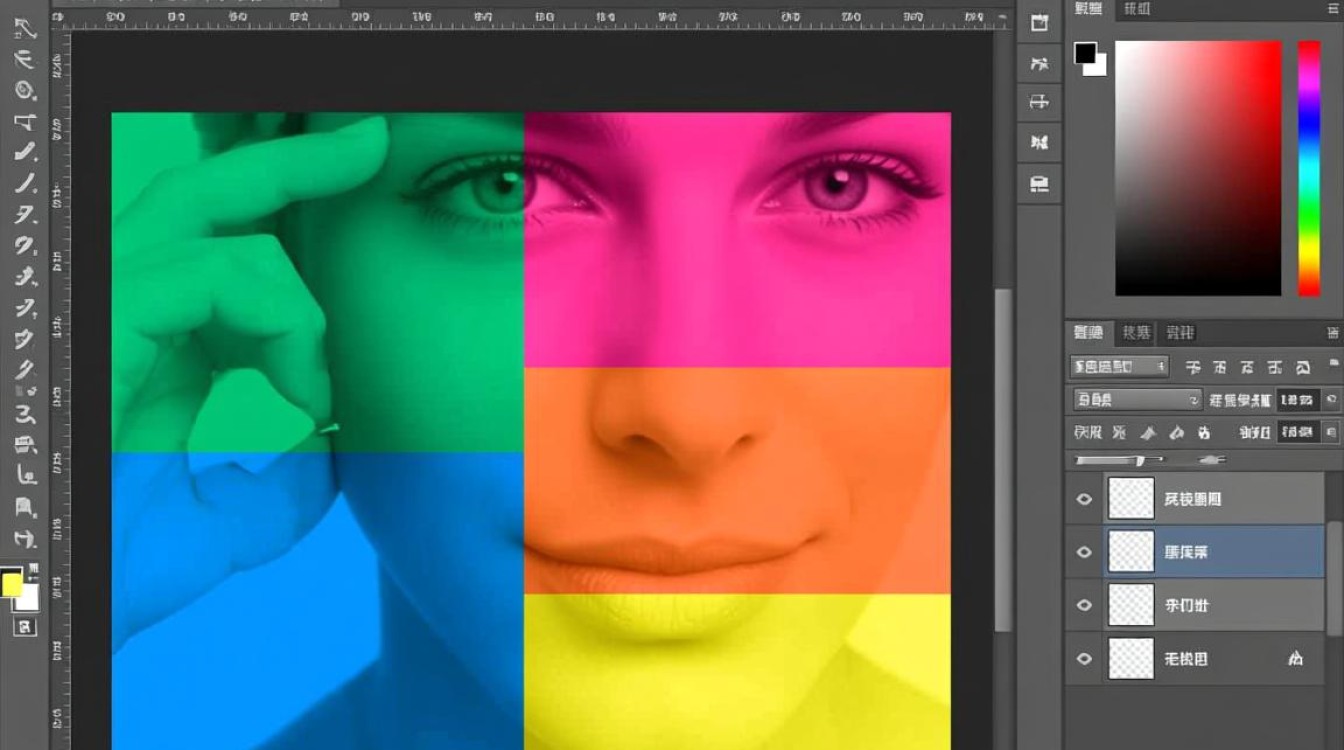Image resolution: width=1344 pixels, height=750 pixels.
Task: Select the second tool from the toolbox top
Action: [25, 59]
